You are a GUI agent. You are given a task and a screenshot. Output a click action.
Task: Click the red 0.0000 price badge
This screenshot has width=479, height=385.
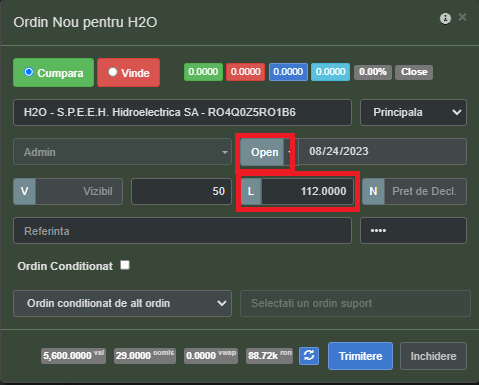click(x=245, y=72)
